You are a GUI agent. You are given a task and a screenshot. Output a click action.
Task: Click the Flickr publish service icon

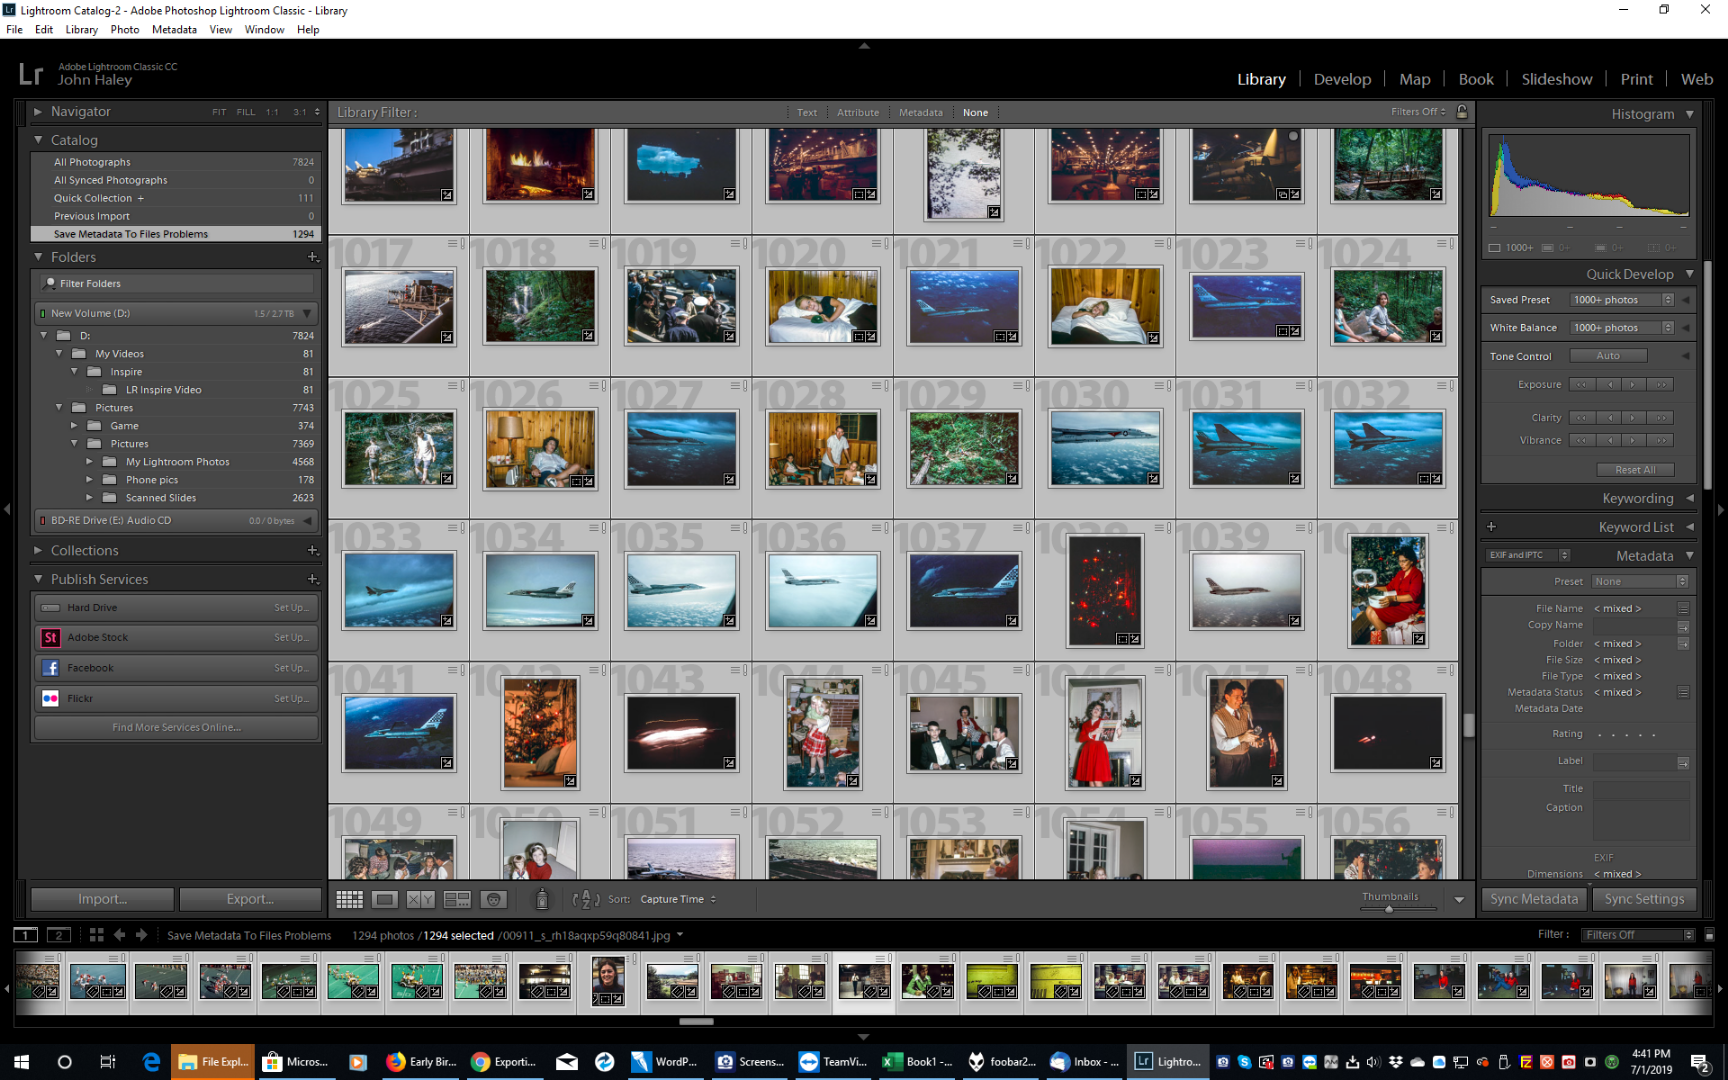[x=50, y=698]
